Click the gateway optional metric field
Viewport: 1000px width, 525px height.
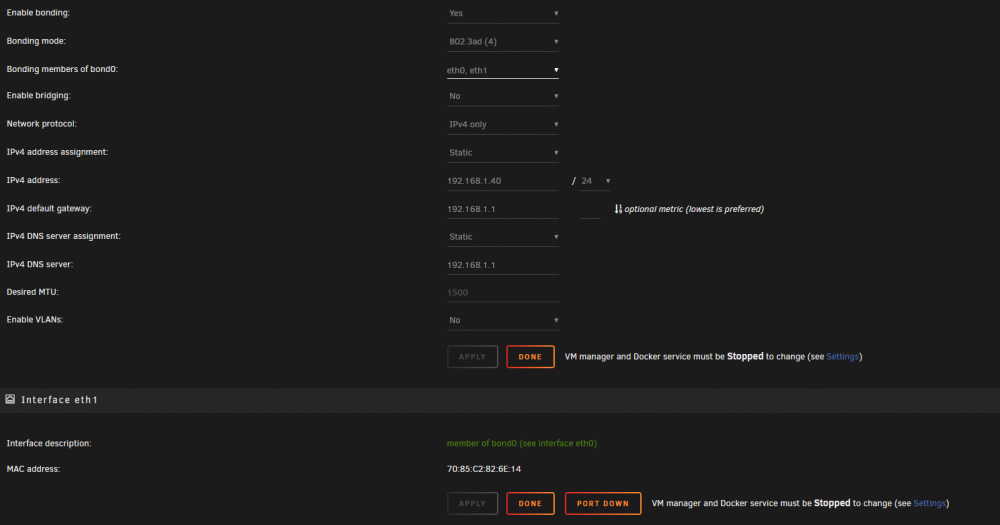pos(590,209)
